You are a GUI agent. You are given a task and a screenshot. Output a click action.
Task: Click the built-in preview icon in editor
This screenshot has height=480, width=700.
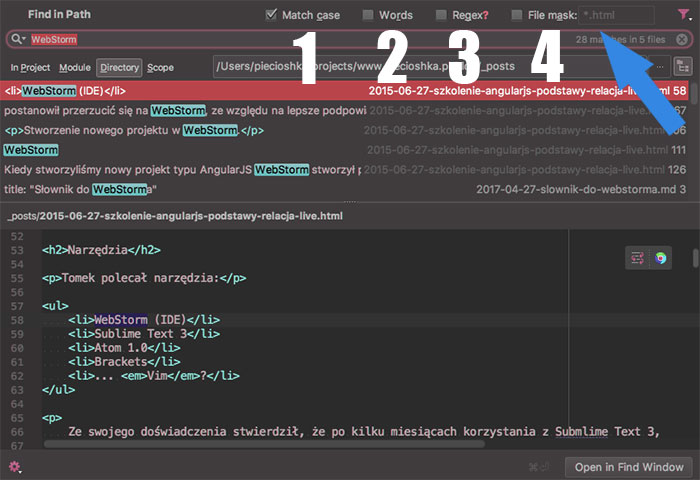pos(637,258)
